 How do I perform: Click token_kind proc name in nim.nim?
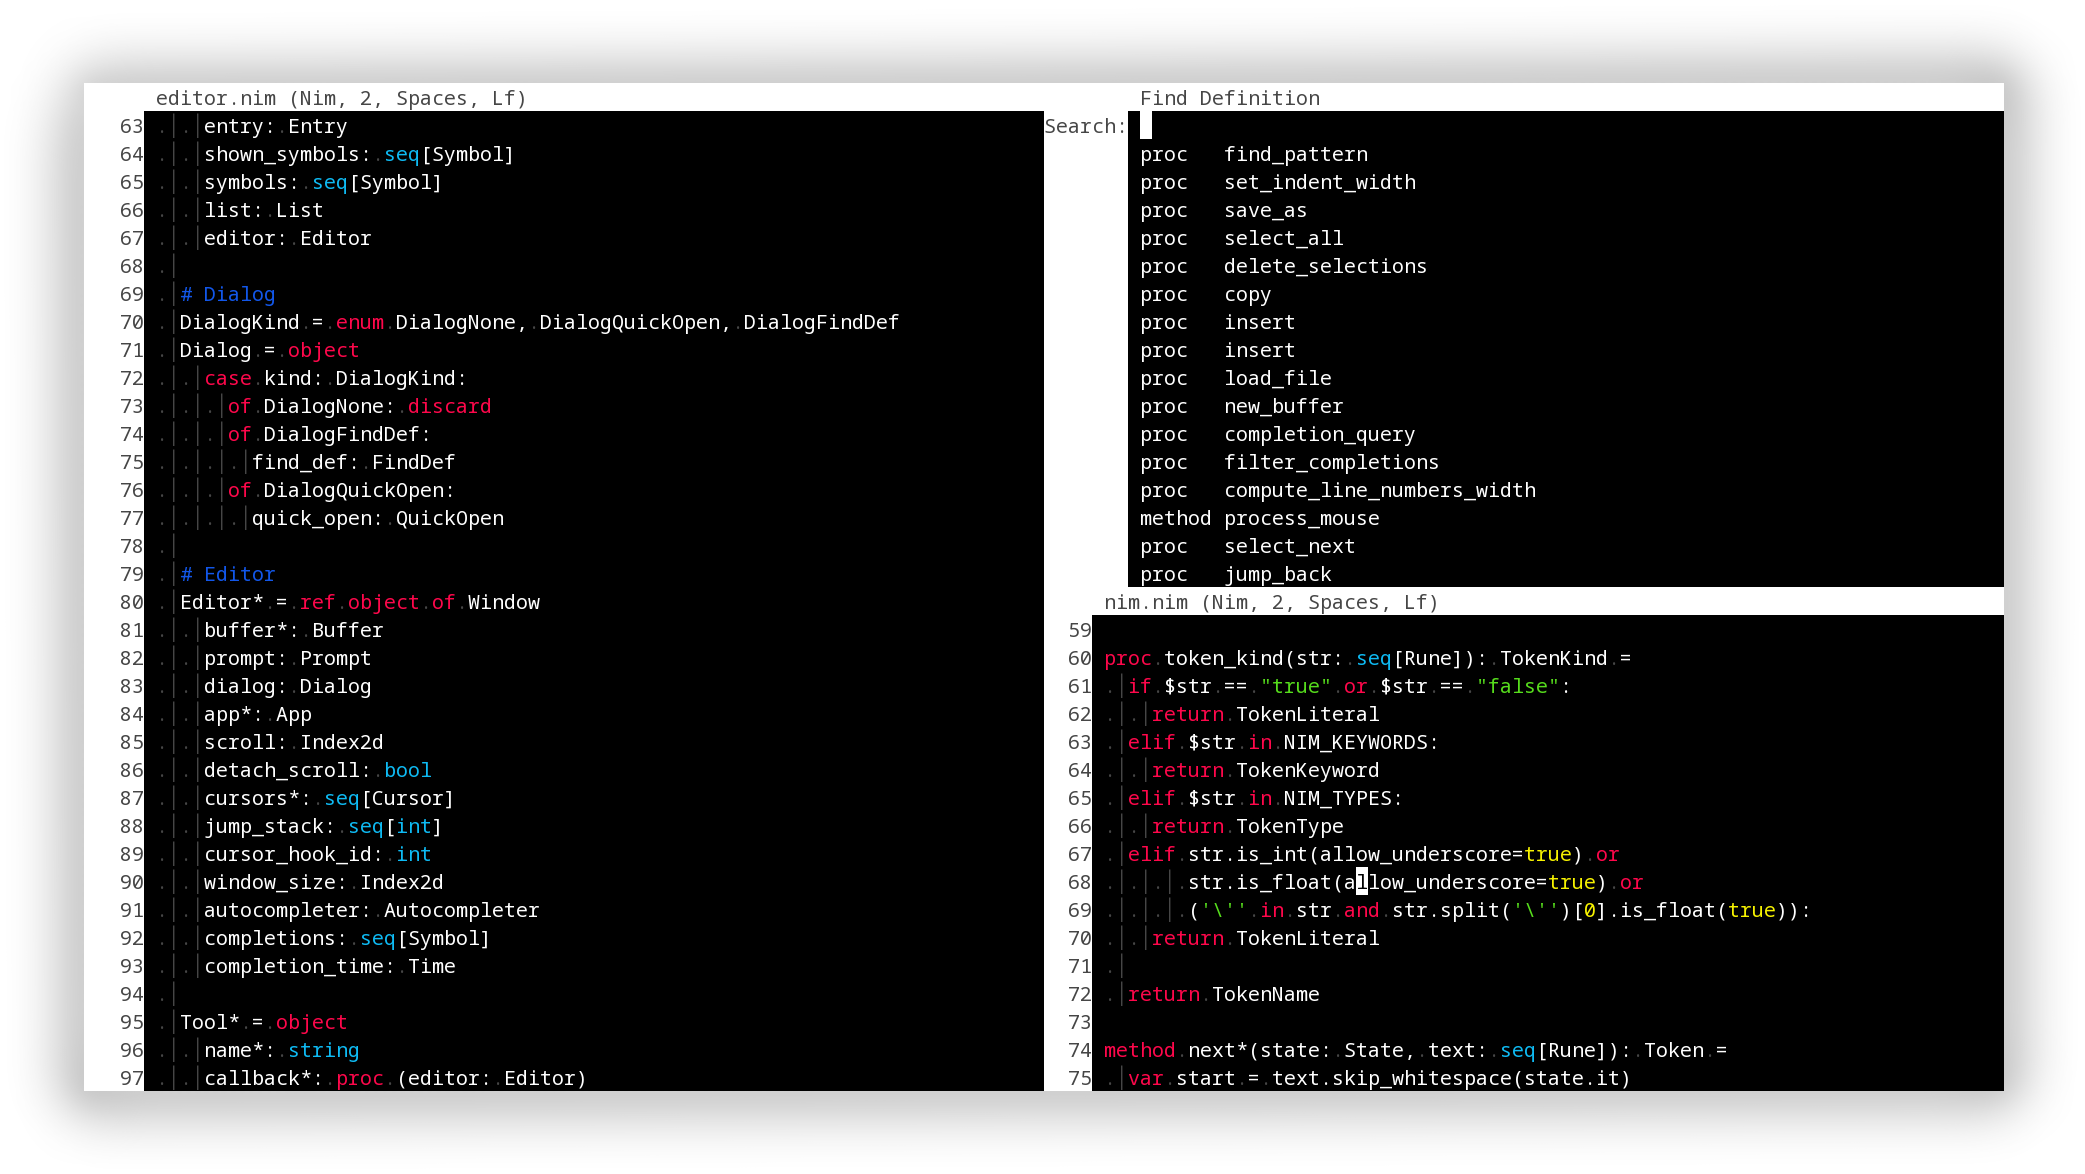pyautogui.click(x=1223, y=658)
